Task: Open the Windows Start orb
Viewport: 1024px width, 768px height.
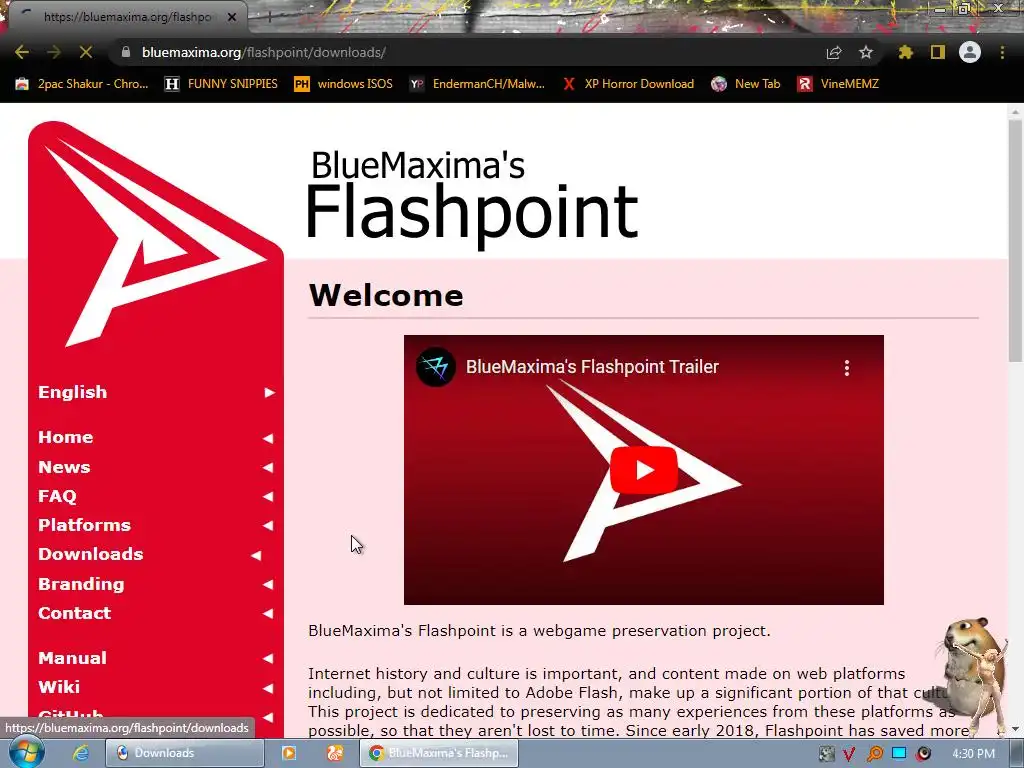Action: pyautogui.click(x=26, y=753)
